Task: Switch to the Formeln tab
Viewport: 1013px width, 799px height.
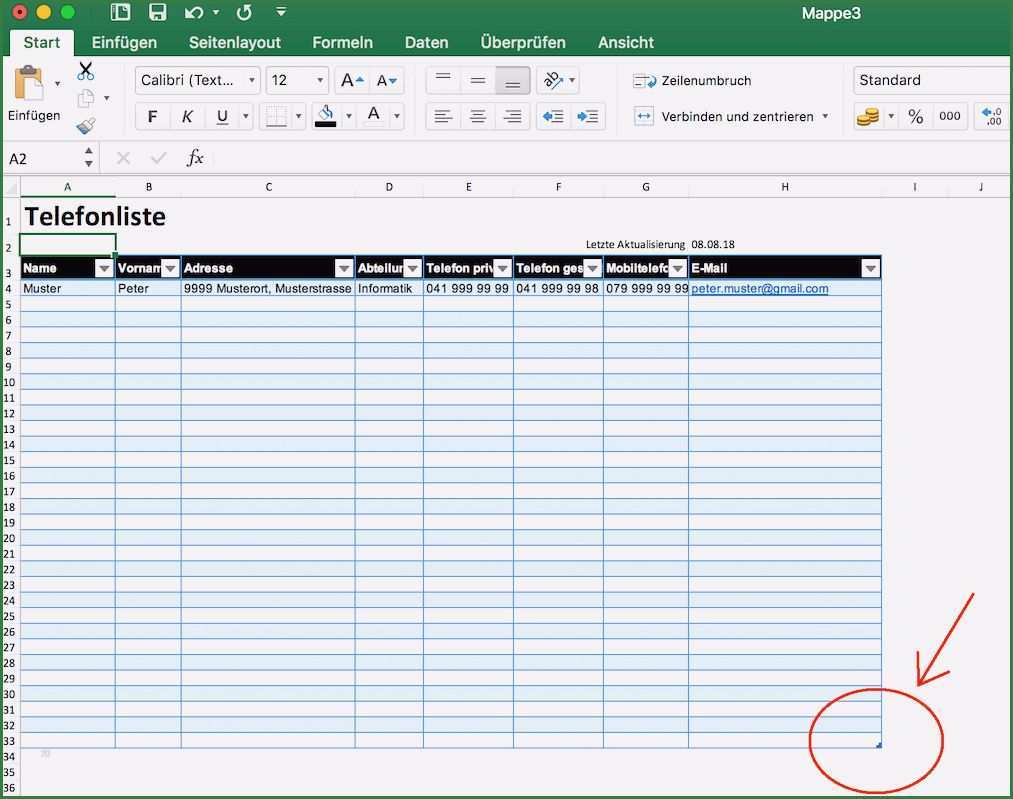Action: pos(342,43)
